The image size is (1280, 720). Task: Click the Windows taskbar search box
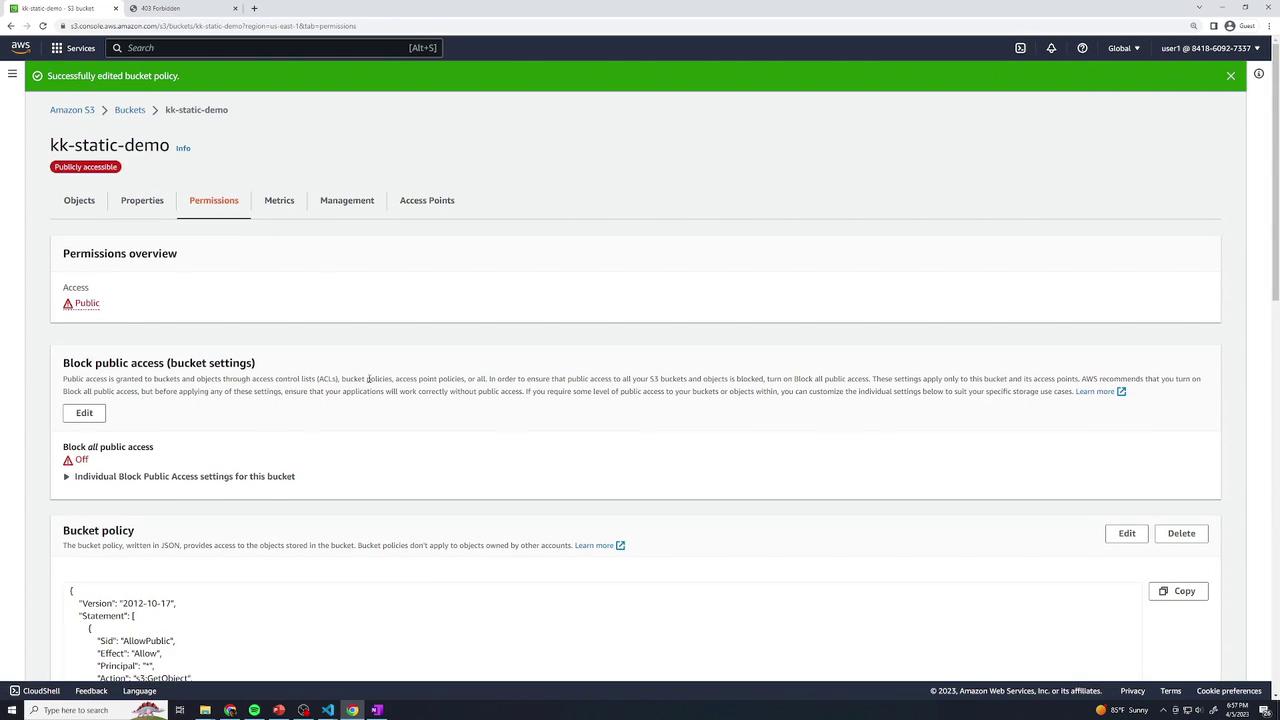(x=98, y=710)
